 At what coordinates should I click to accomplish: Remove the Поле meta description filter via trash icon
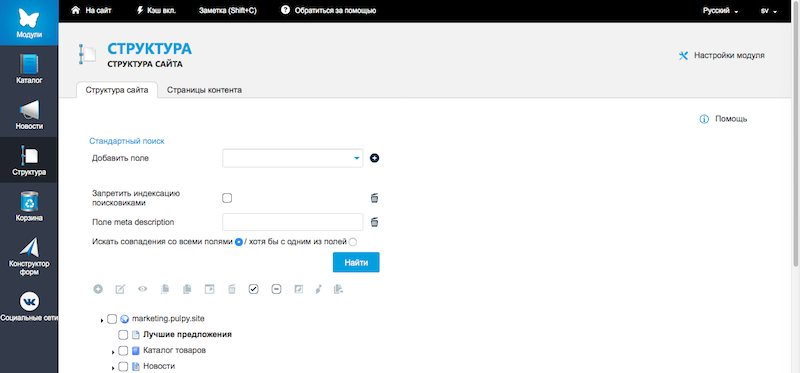(x=374, y=222)
